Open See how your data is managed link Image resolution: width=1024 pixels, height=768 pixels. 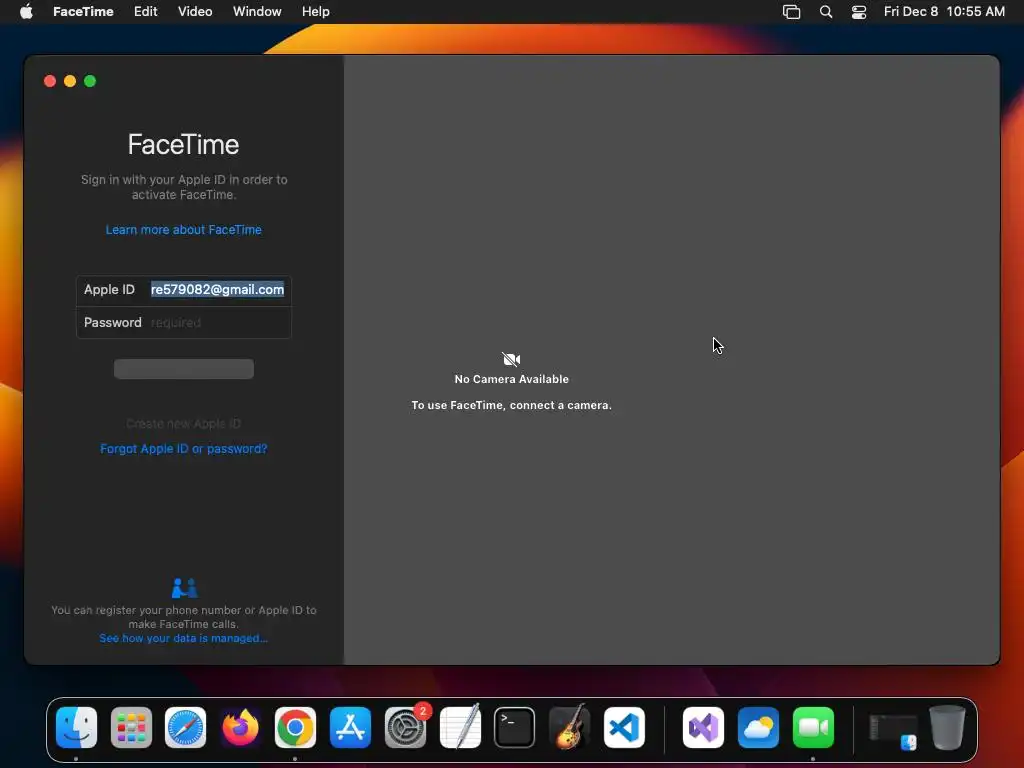point(184,638)
